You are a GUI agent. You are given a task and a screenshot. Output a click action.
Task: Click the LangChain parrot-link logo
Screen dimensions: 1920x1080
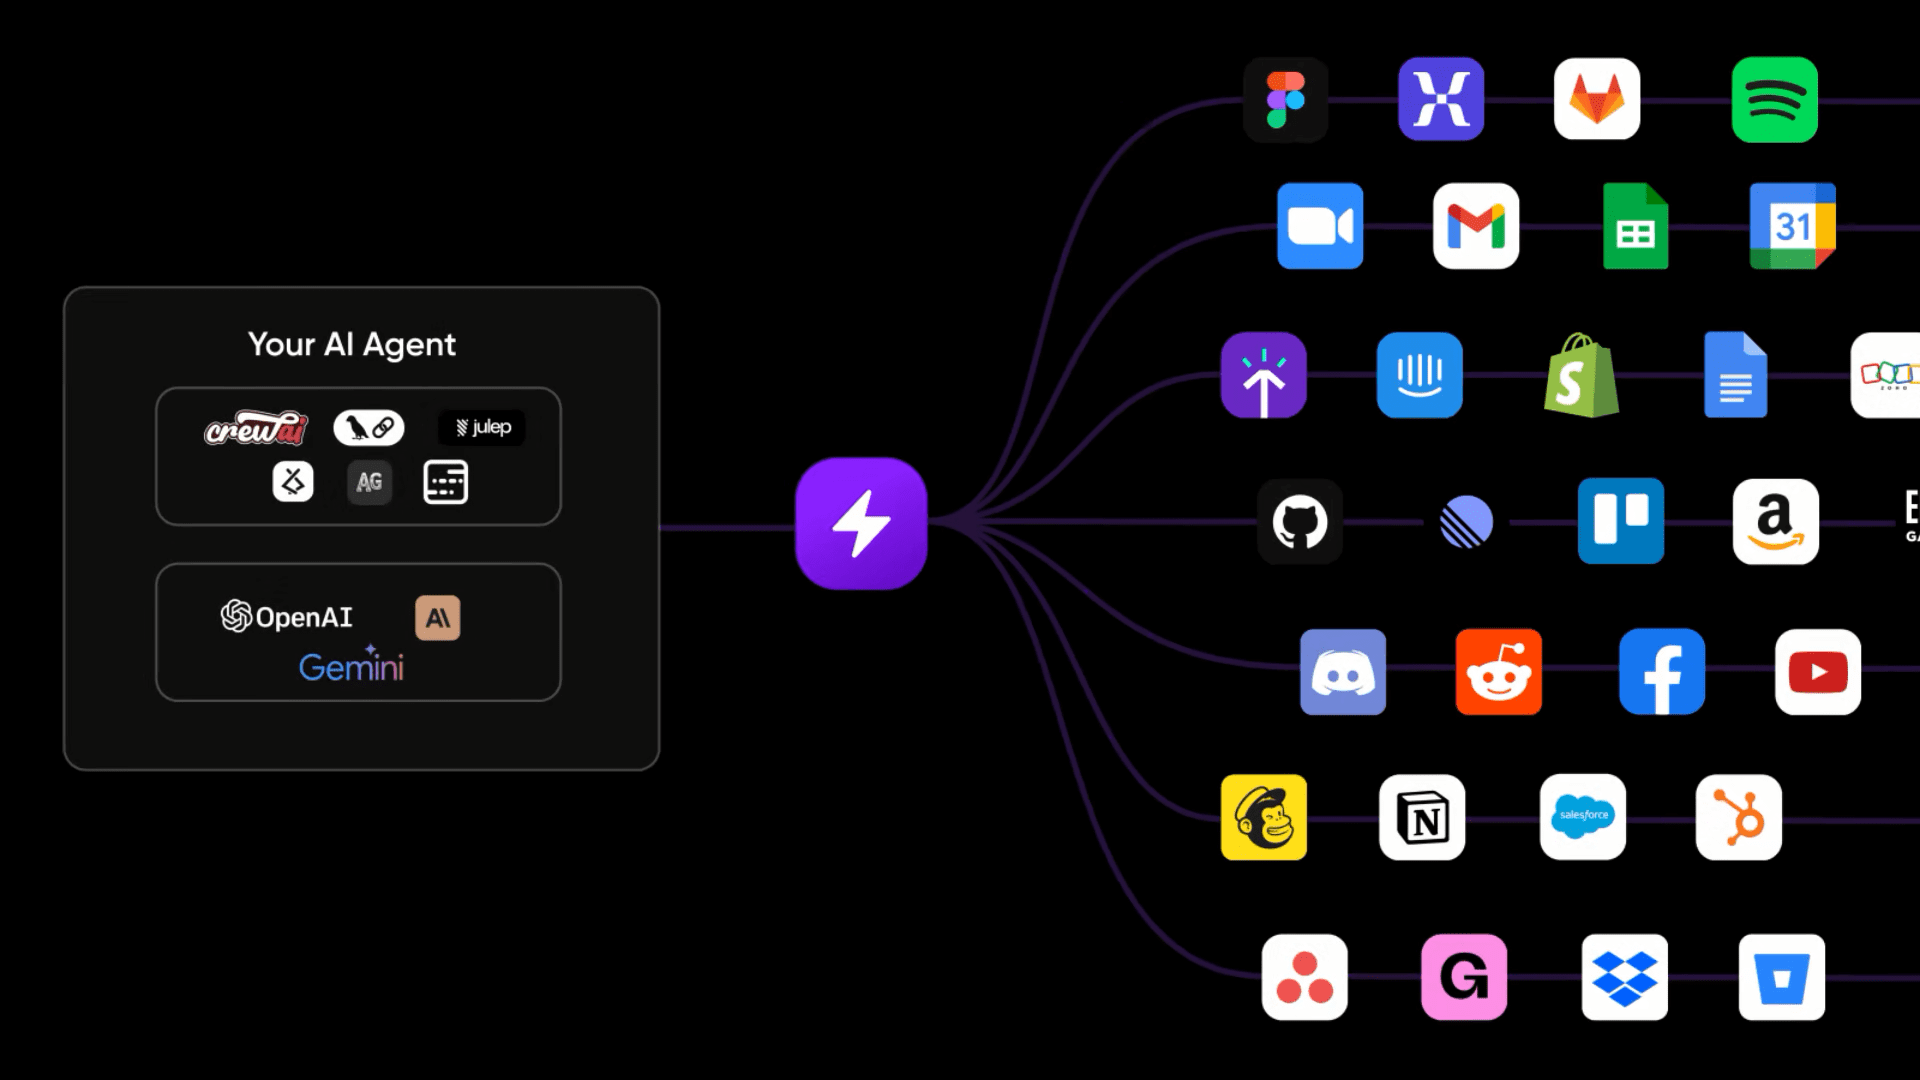point(369,428)
